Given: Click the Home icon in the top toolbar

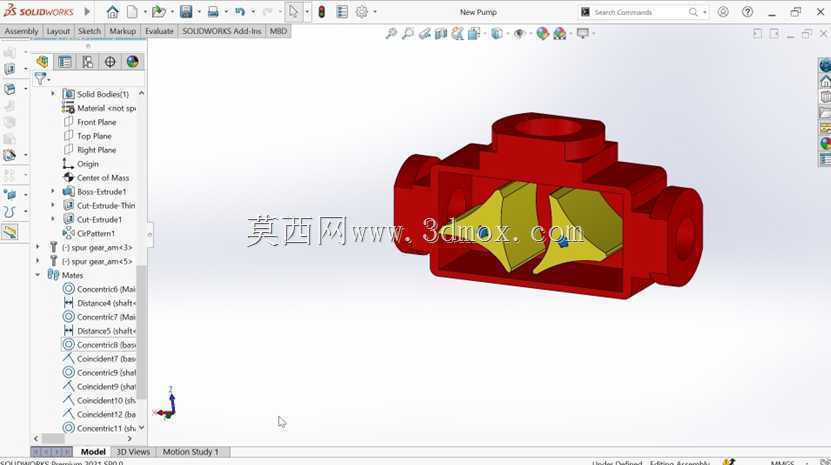Looking at the screenshot, I should click(112, 12).
